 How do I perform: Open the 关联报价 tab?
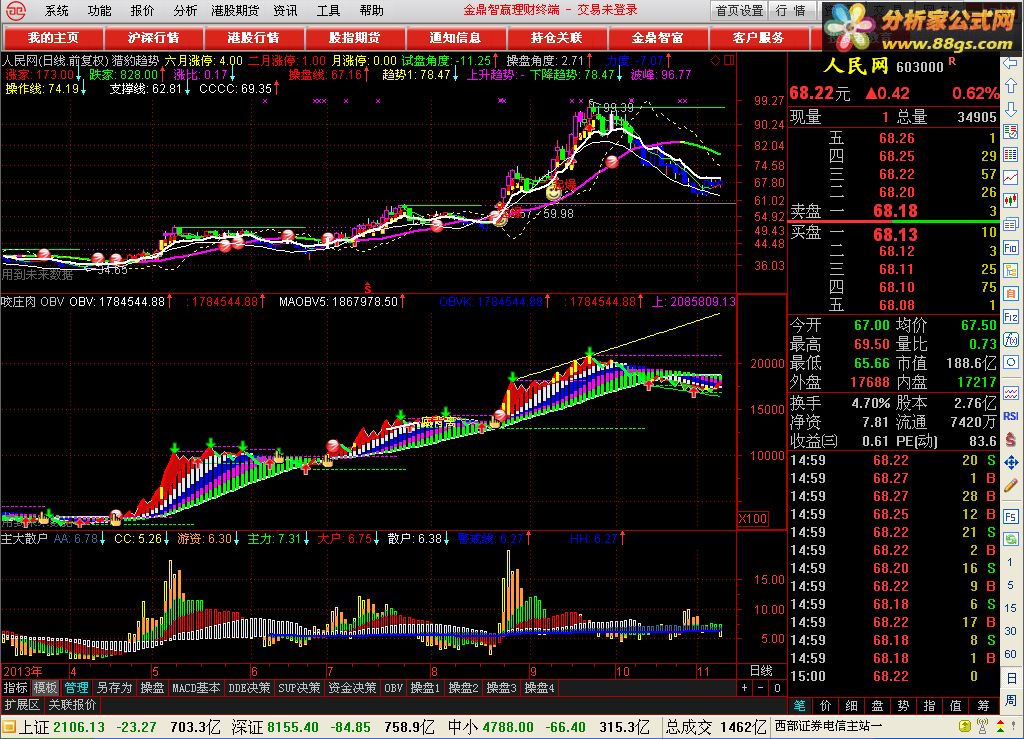[72, 704]
